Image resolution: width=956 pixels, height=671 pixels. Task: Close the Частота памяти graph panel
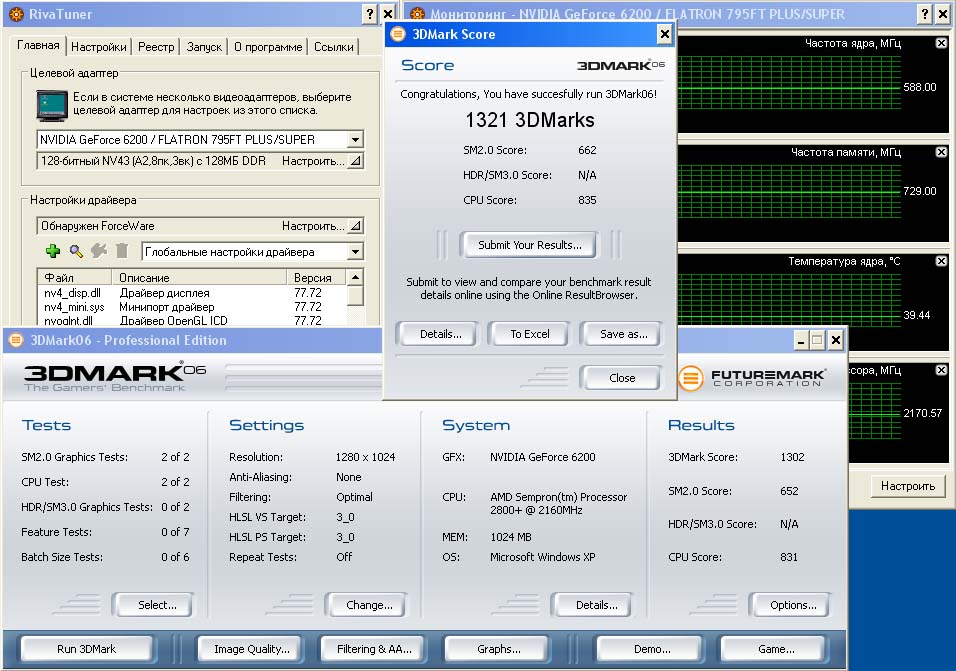point(941,152)
